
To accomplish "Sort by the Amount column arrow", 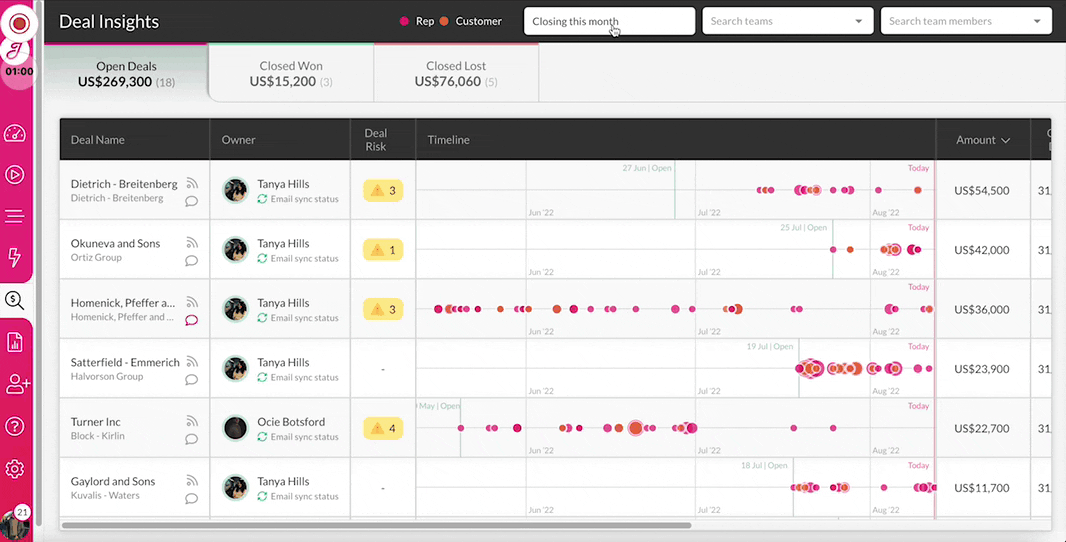I will [x=1005, y=140].
